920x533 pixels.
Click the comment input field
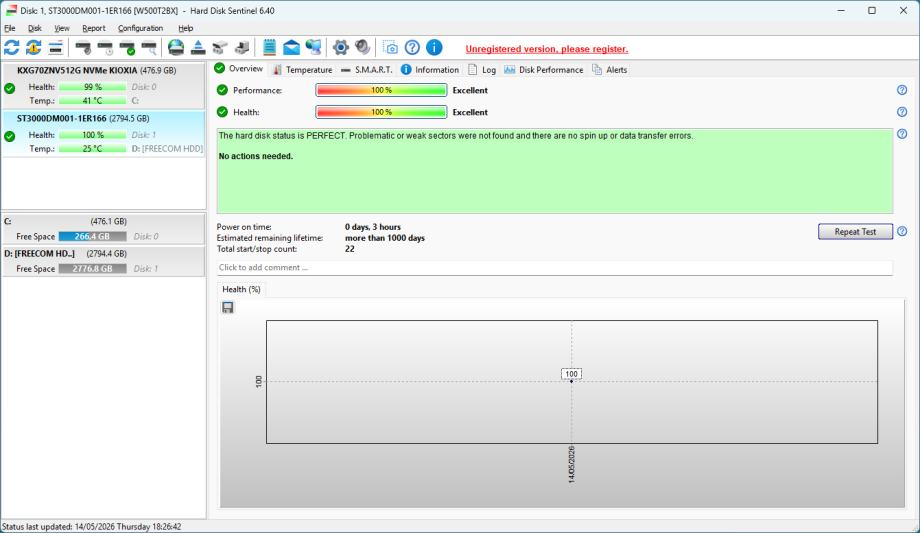(x=554, y=268)
